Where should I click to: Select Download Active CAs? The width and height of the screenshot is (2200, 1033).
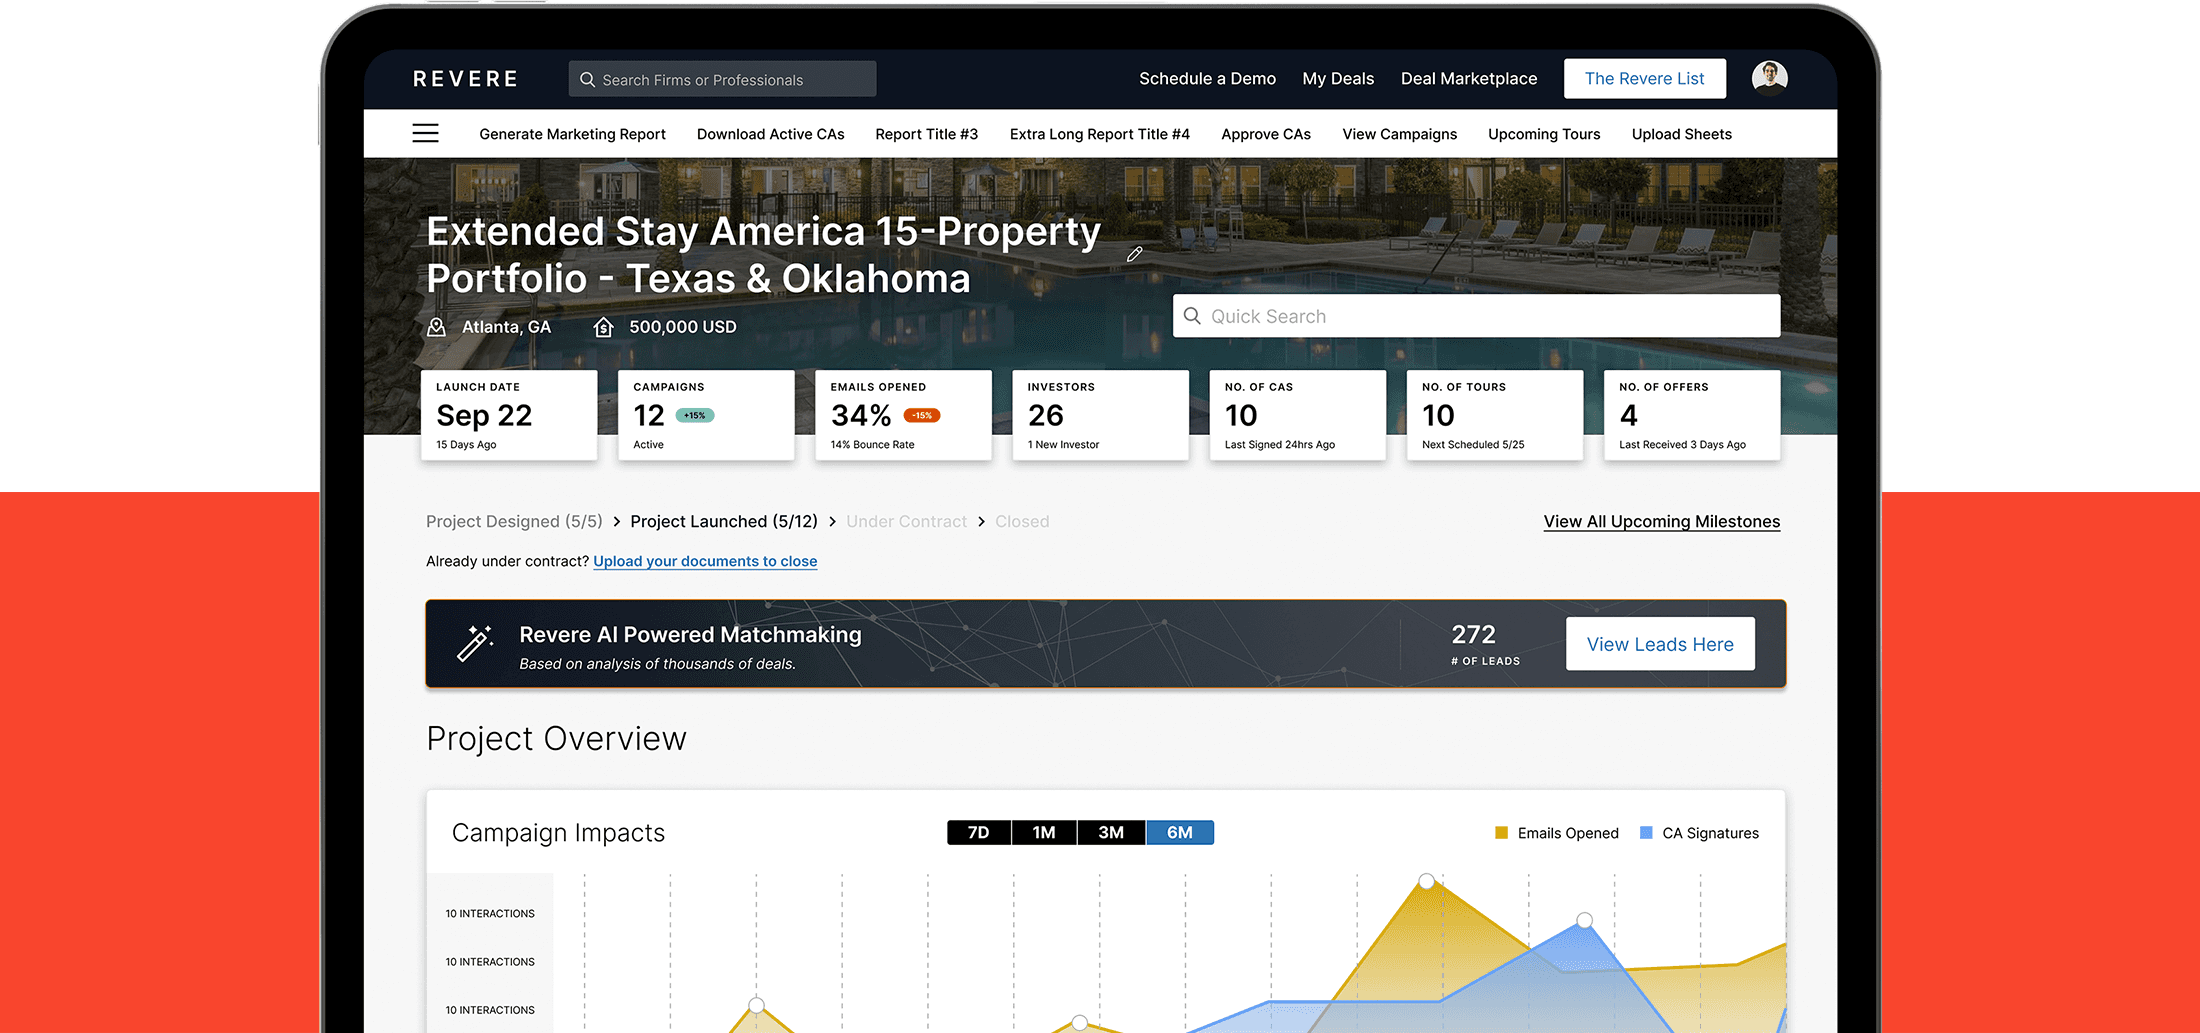(x=770, y=134)
